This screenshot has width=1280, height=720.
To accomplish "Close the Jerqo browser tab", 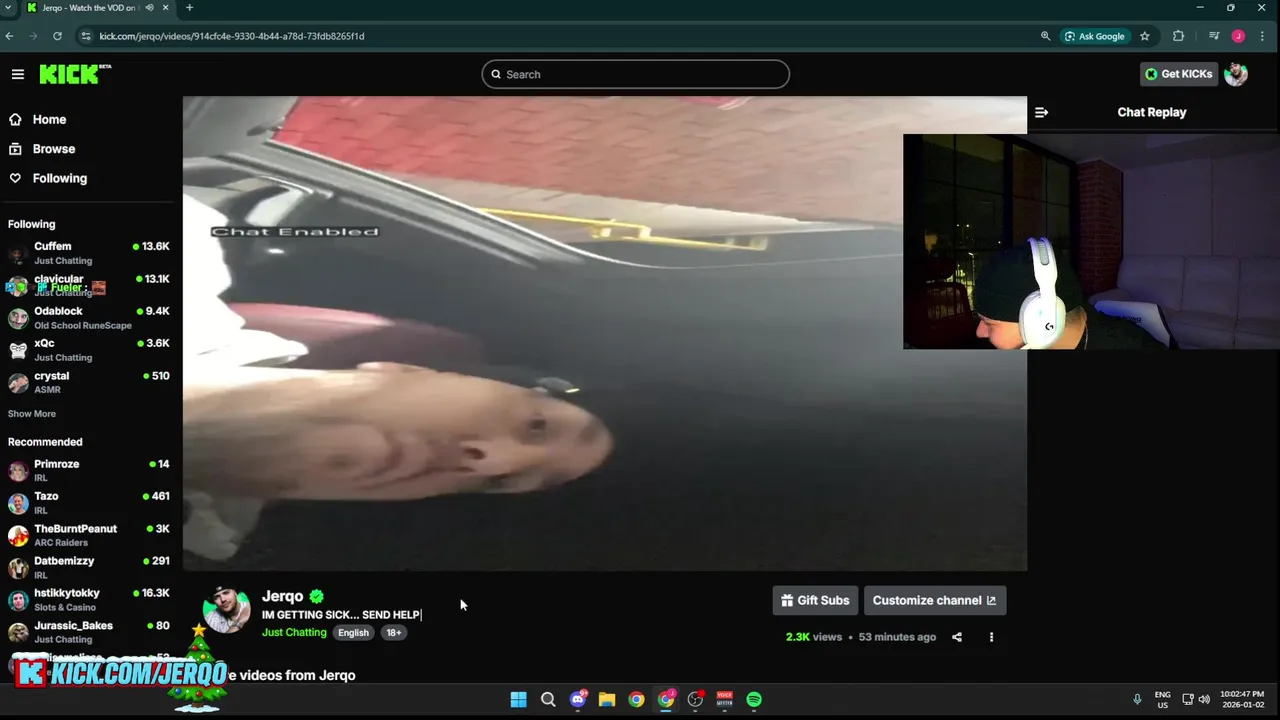I will coord(166,8).
